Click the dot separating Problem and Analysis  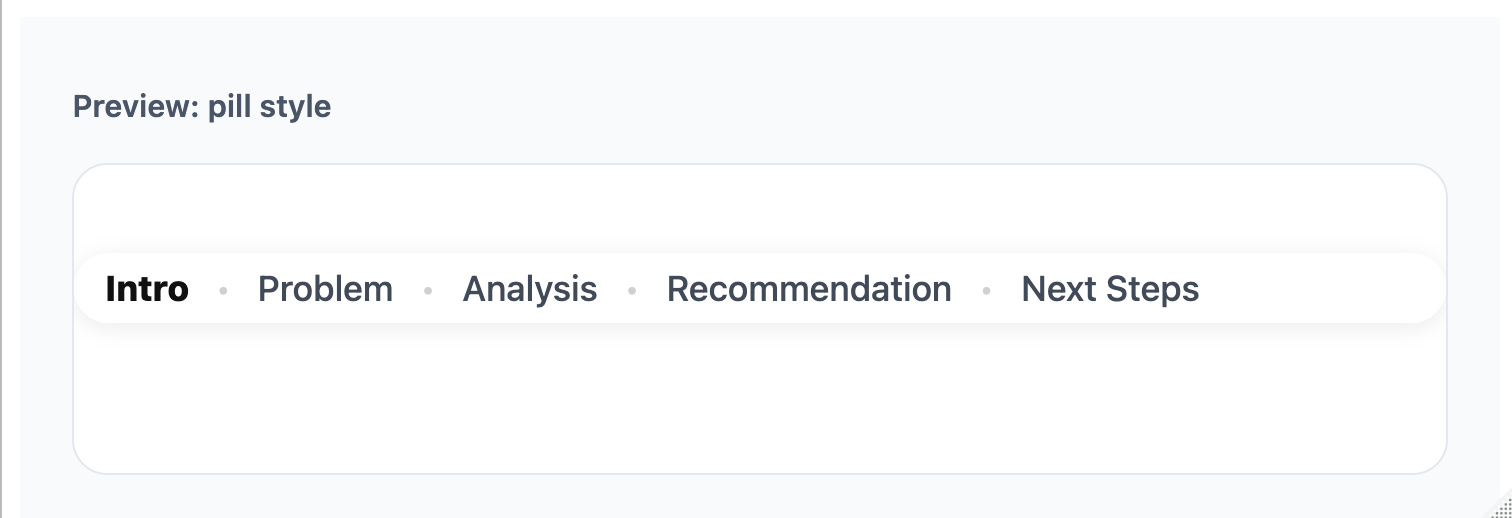(428, 291)
